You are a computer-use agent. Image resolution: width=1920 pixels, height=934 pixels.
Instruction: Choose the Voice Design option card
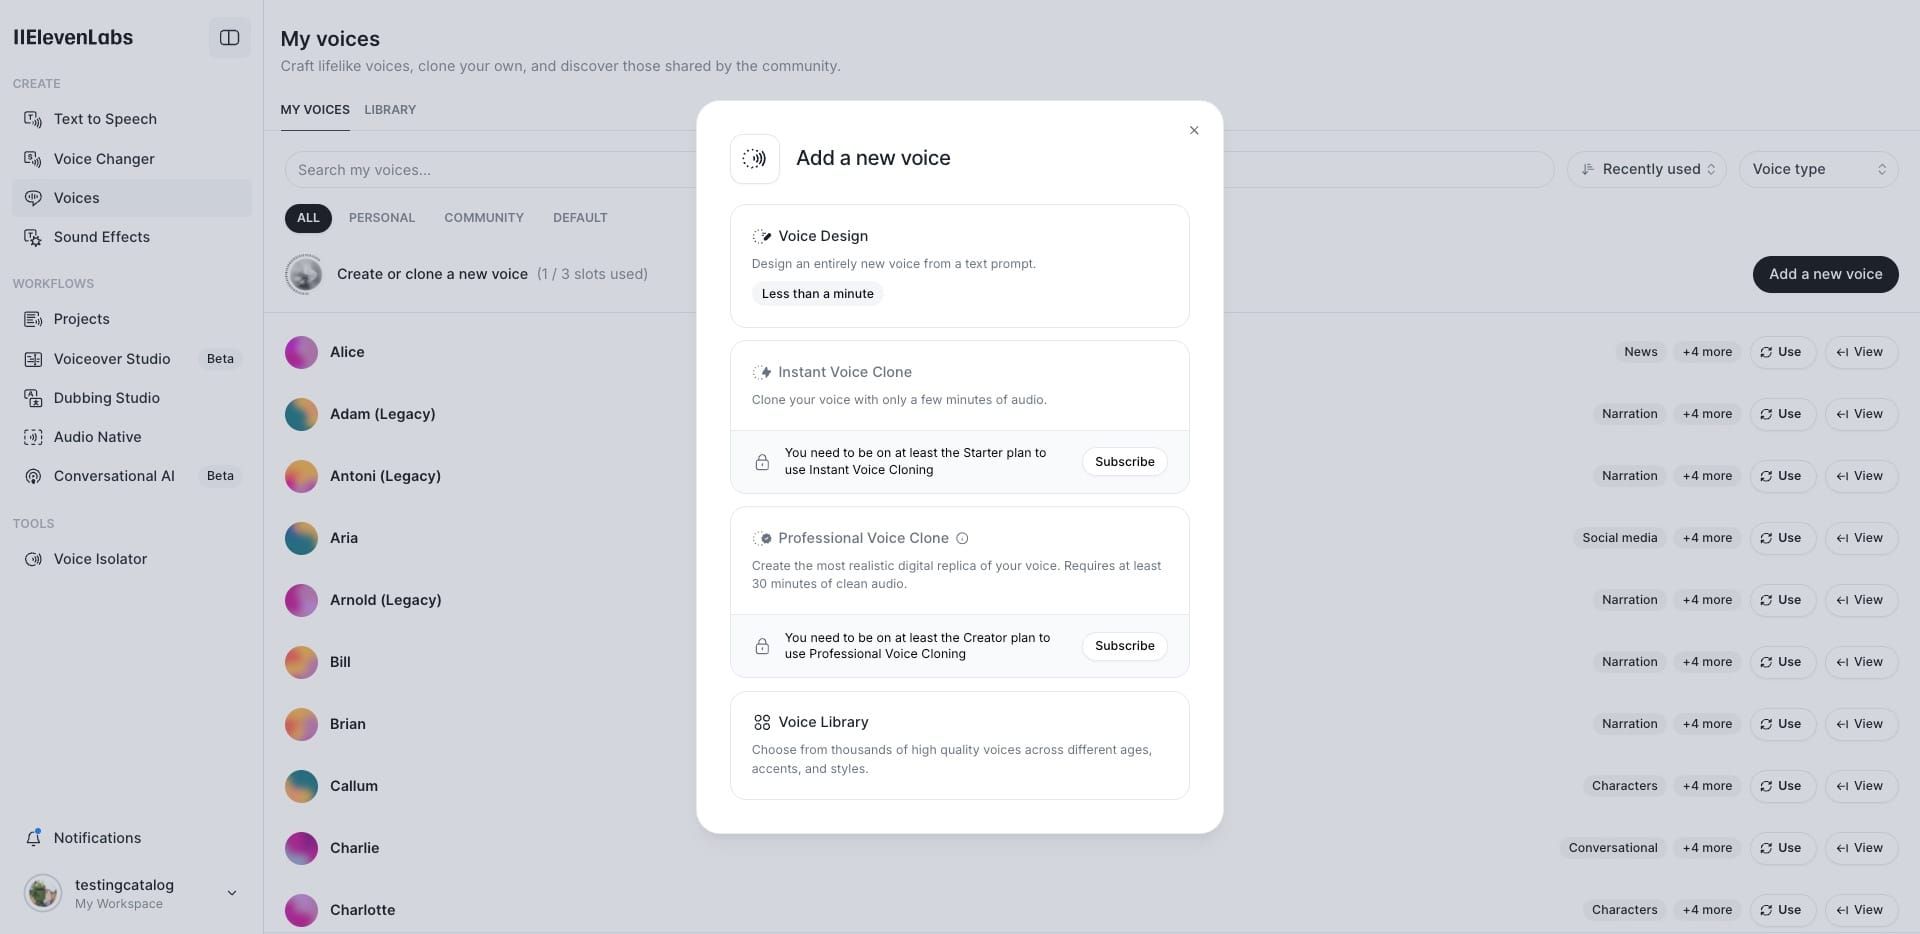click(x=959, y=266)
